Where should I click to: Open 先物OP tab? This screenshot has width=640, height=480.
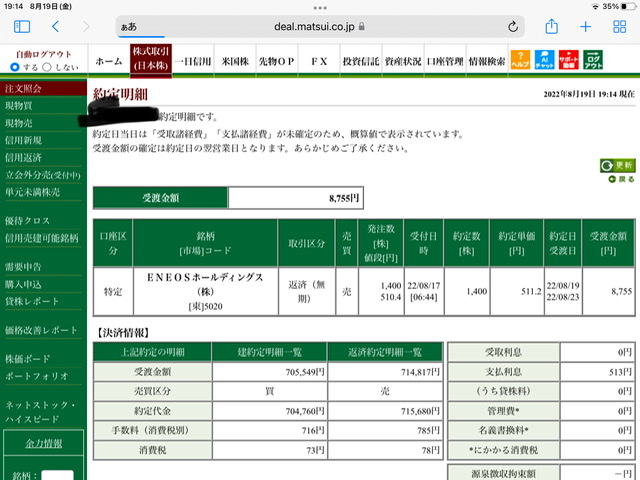pyautogui.click(x=277, y=61)
